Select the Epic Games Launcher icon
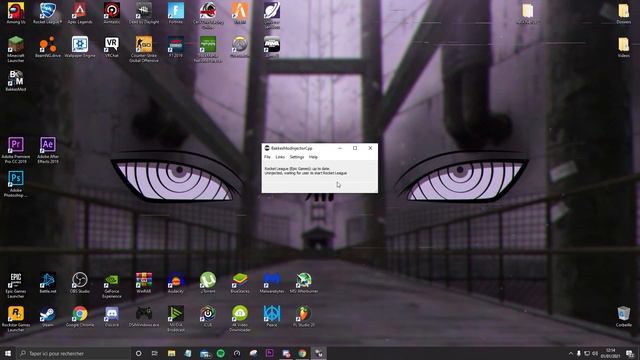 click(16, 285)
